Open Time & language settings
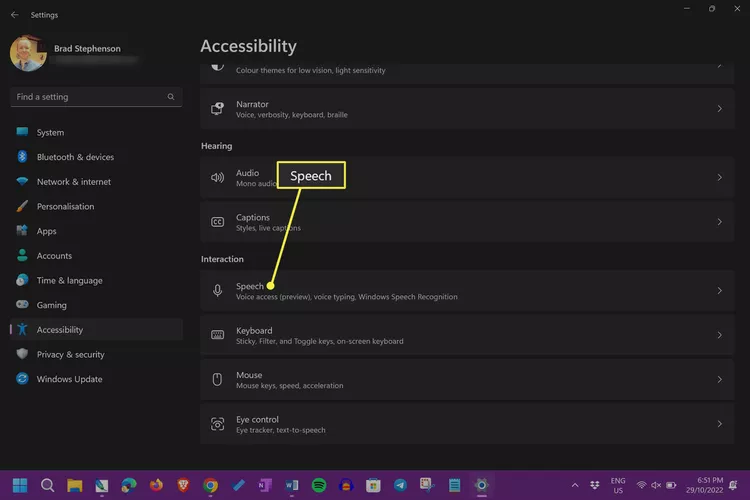Viewport: 750px width, 500px height. pos(96,280)
